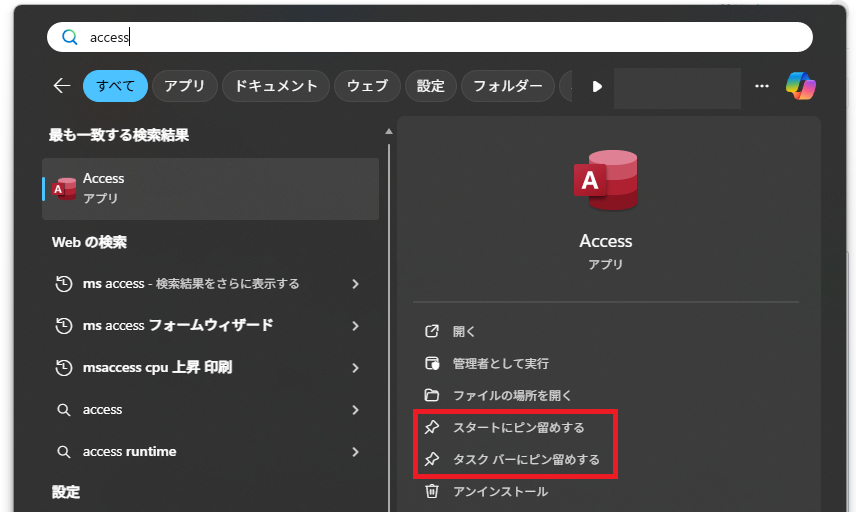Open the Access app best match result
The image size is (856, 512).
pyautogui.click(x=211, y=189)
